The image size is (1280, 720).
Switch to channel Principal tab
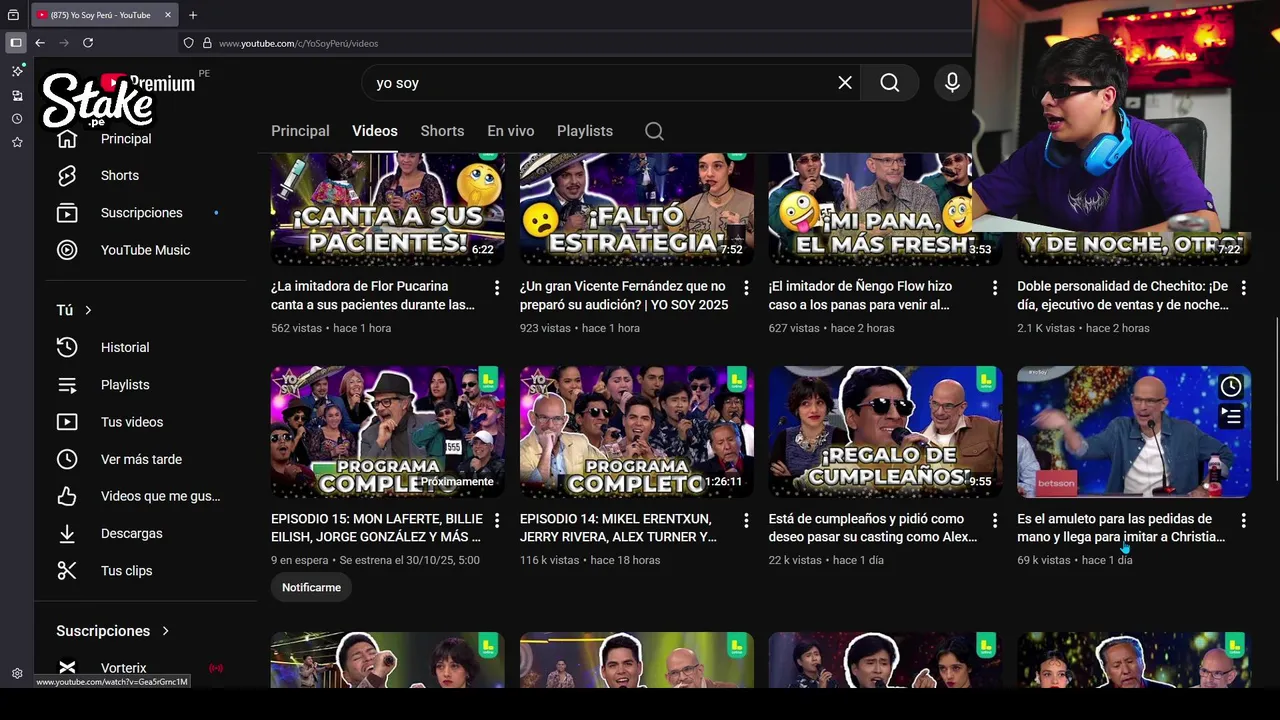300,131
